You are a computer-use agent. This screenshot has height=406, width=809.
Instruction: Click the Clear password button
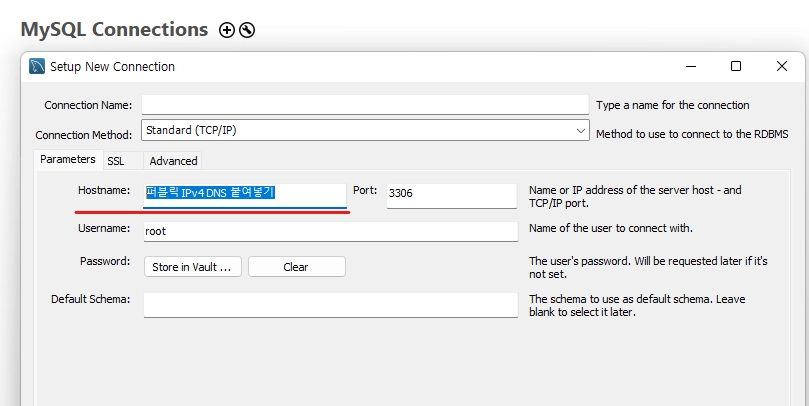pos(297,267)
